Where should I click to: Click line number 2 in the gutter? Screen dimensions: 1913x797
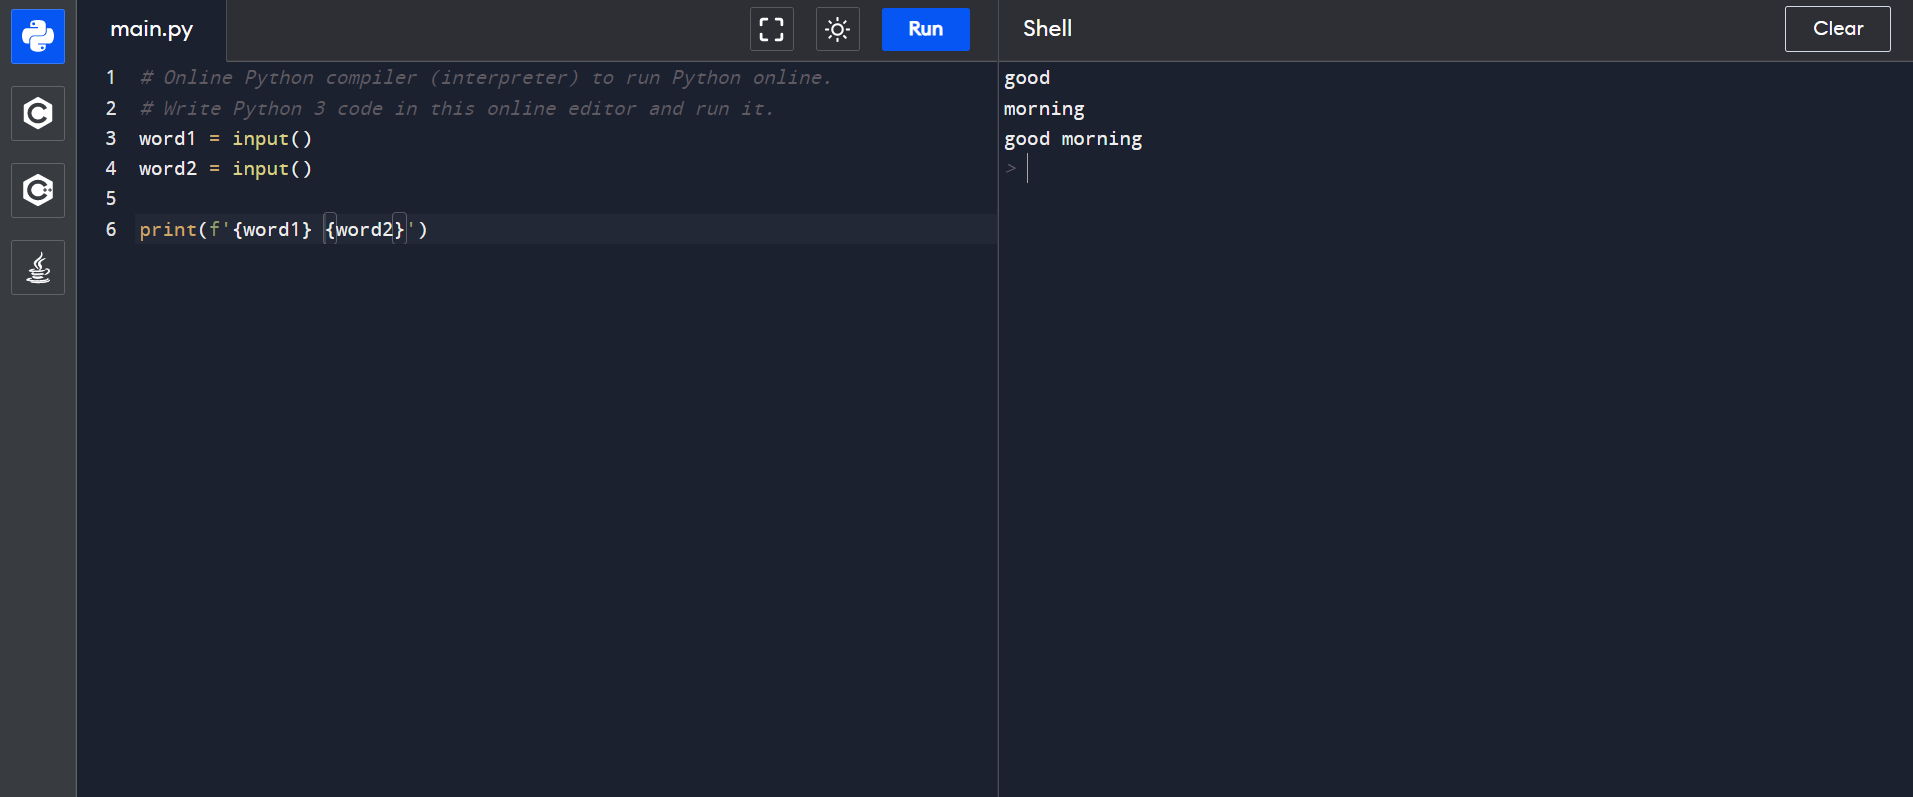coord(111,109)
